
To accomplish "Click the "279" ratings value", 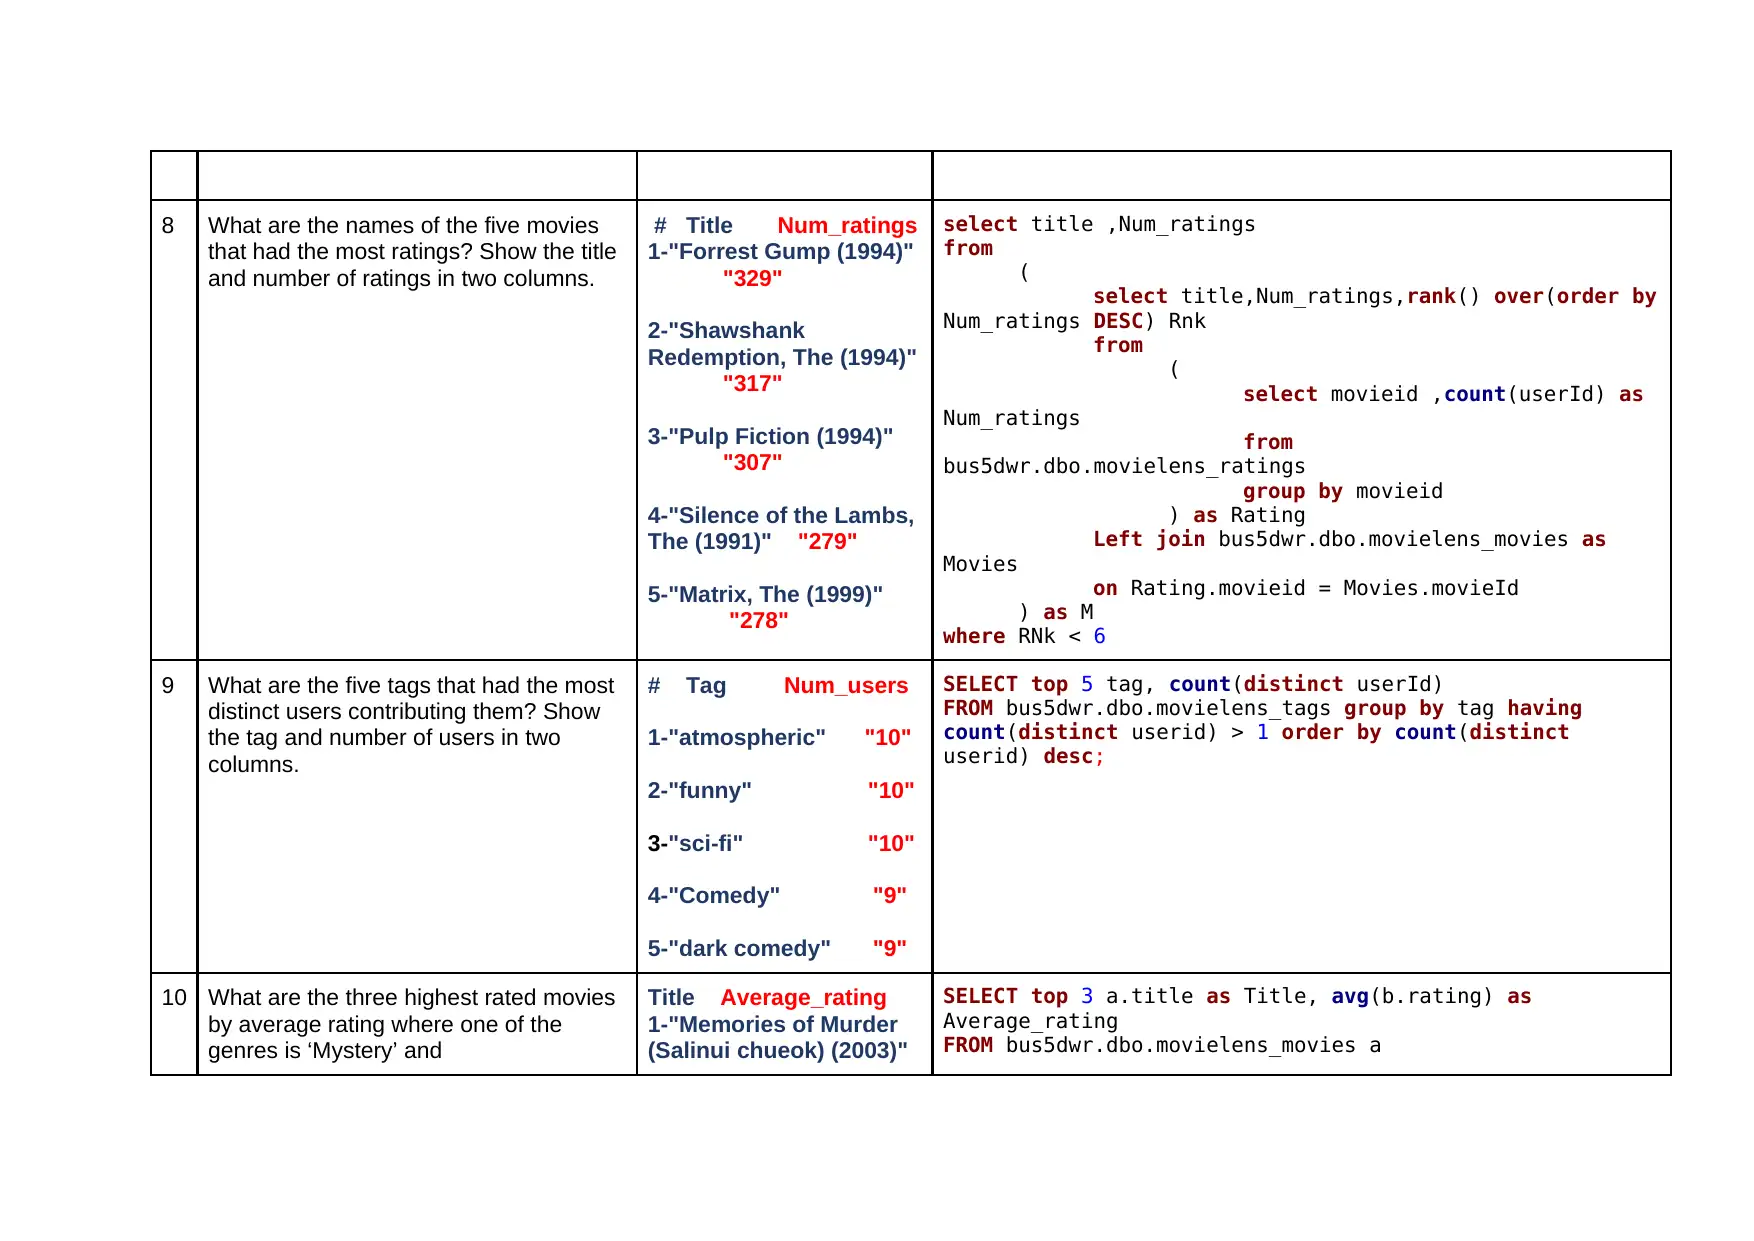I will (827, 542).
